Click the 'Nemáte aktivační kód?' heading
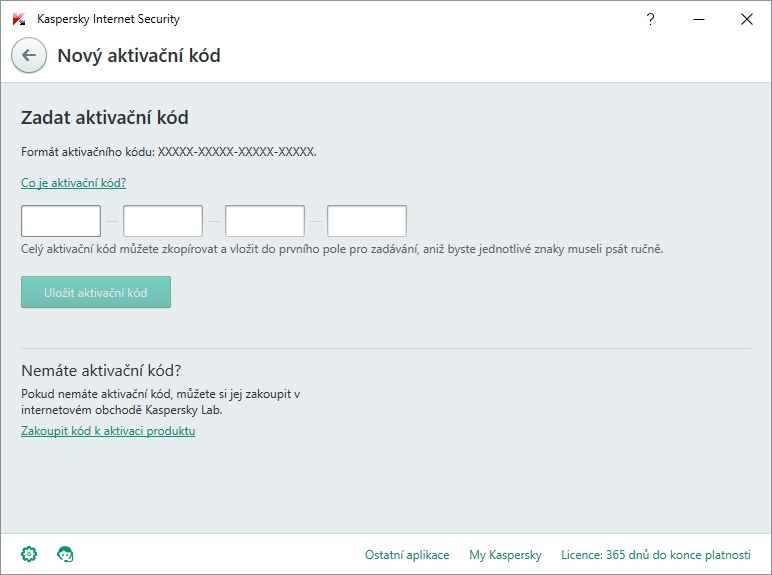The width and height of the screenshot is (772, 575). 101,371
